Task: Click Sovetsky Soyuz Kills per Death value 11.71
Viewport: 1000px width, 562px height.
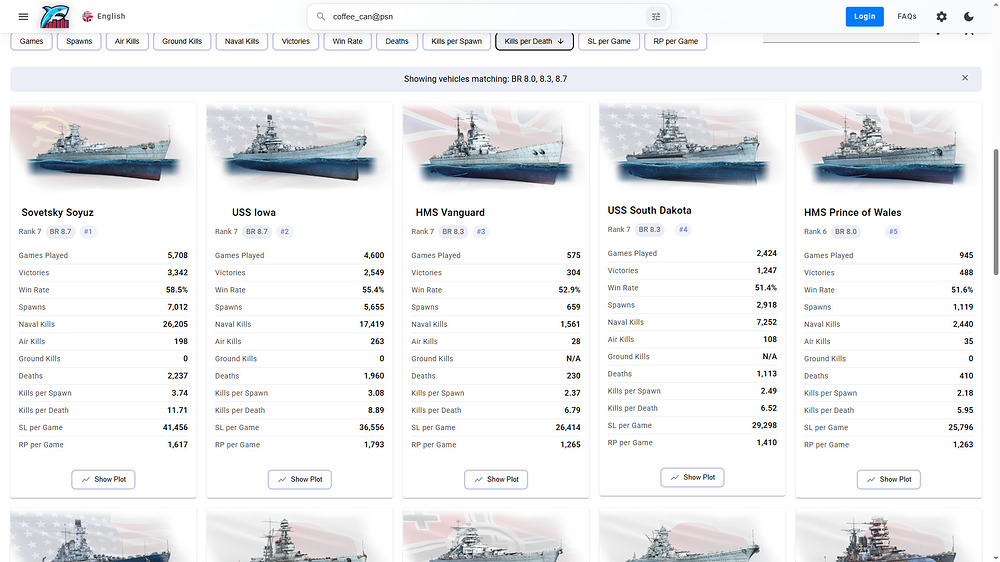Action: click(177, 410)
